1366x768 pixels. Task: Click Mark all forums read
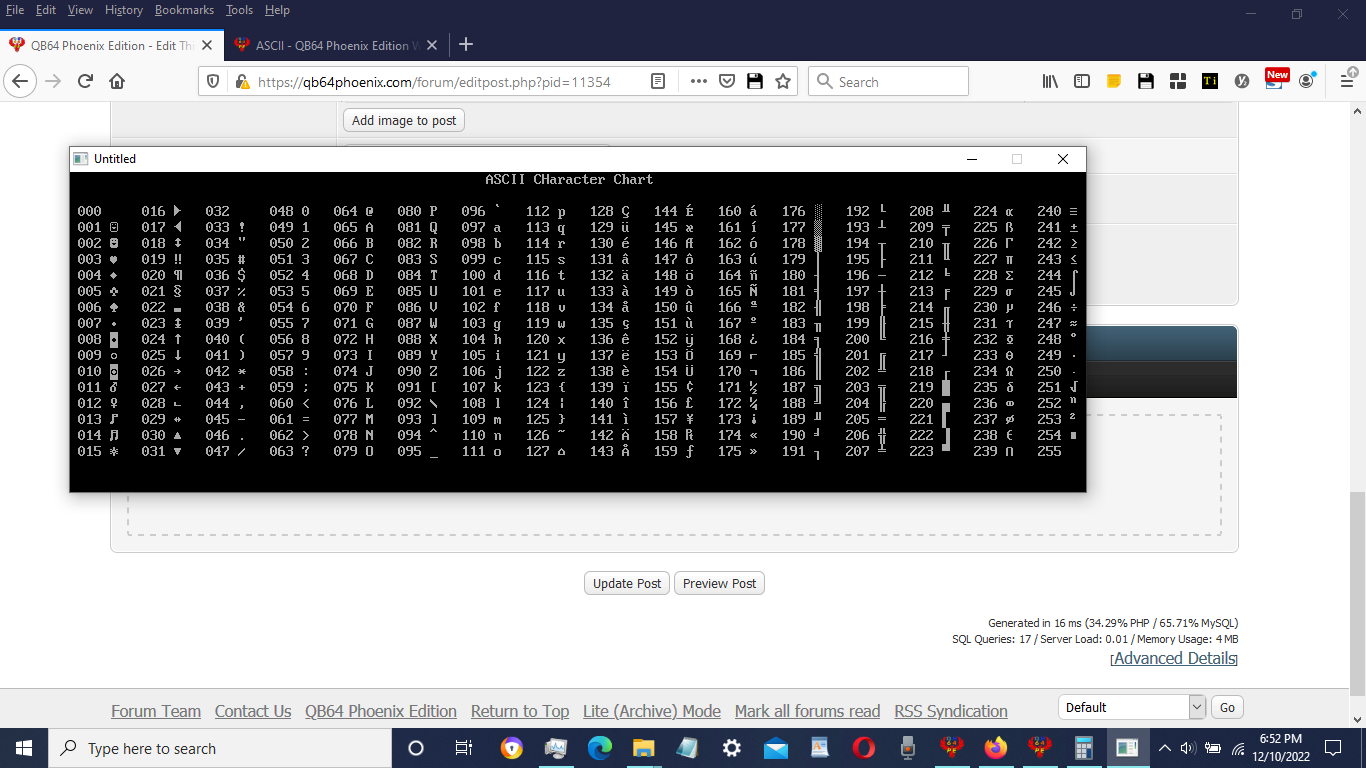(x=807, y=711)
